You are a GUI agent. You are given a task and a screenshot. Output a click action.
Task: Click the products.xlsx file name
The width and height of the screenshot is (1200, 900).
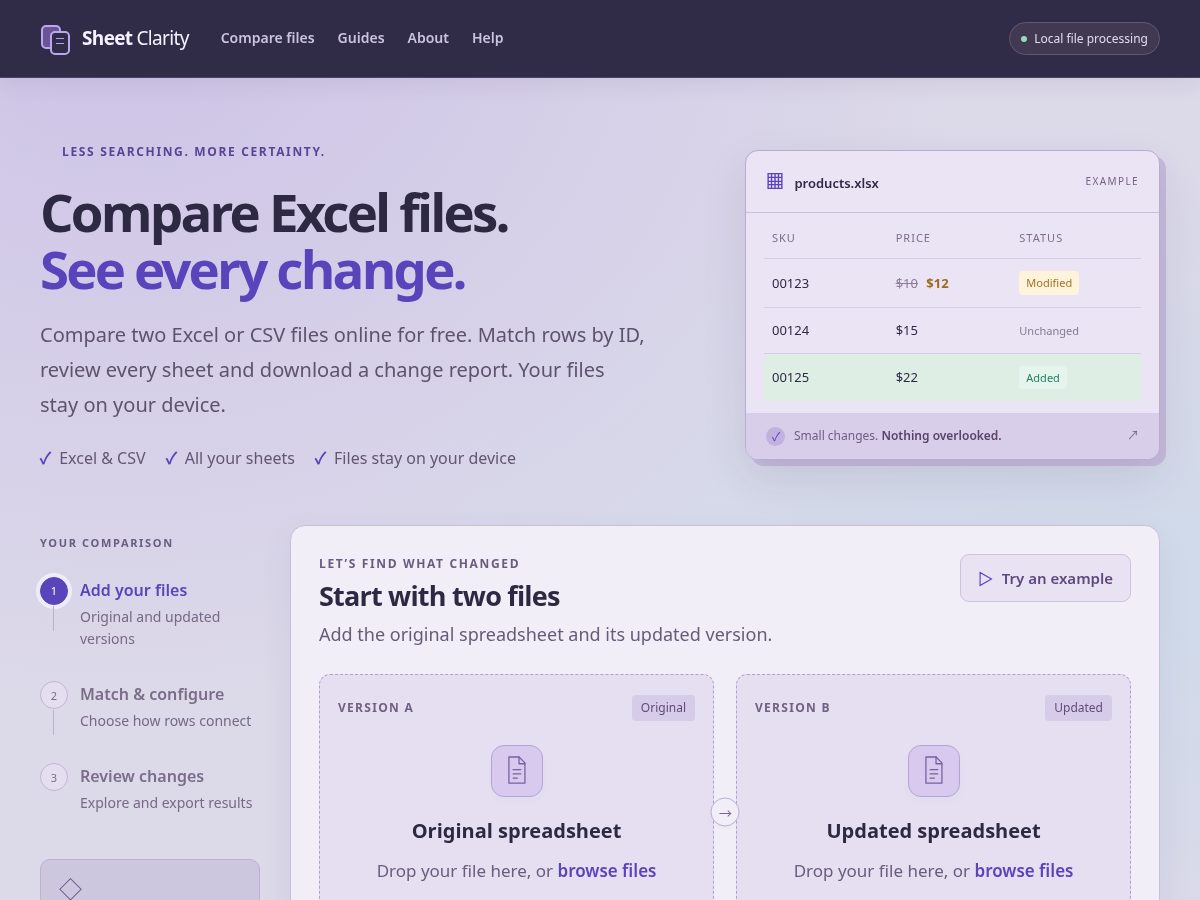click(836, 183)
